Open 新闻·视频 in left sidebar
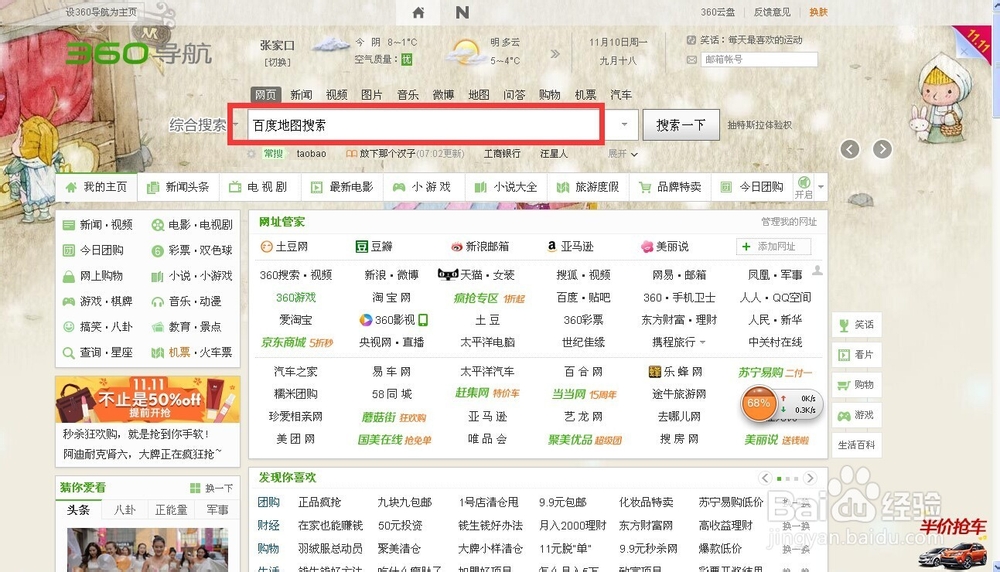 (x=98, y=224)
